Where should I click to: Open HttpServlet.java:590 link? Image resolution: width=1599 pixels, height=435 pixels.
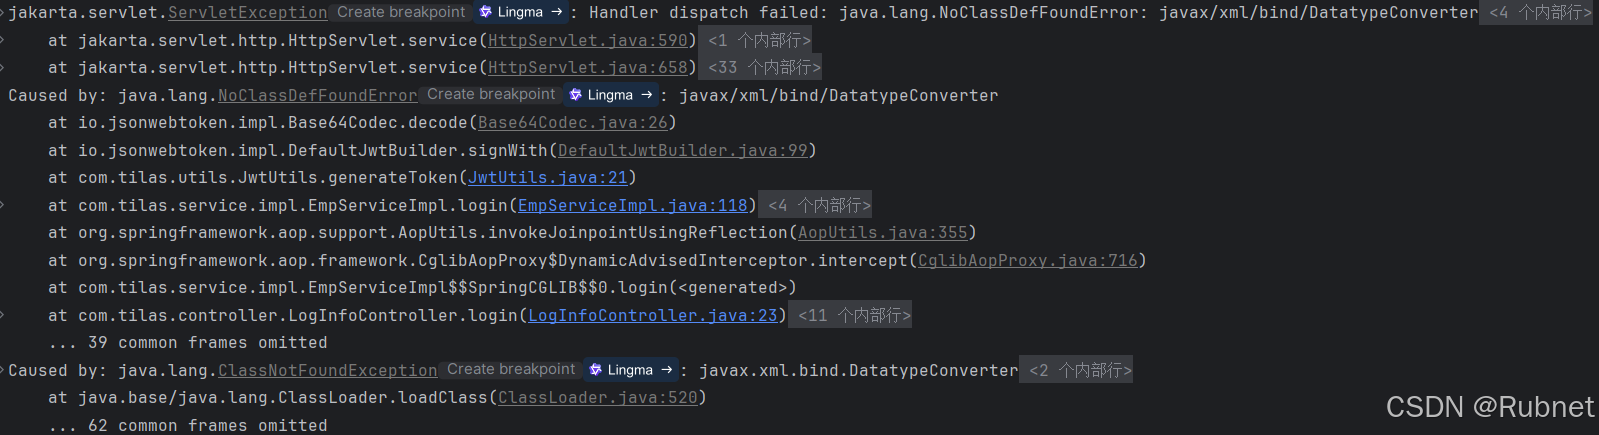coord(588,41)
